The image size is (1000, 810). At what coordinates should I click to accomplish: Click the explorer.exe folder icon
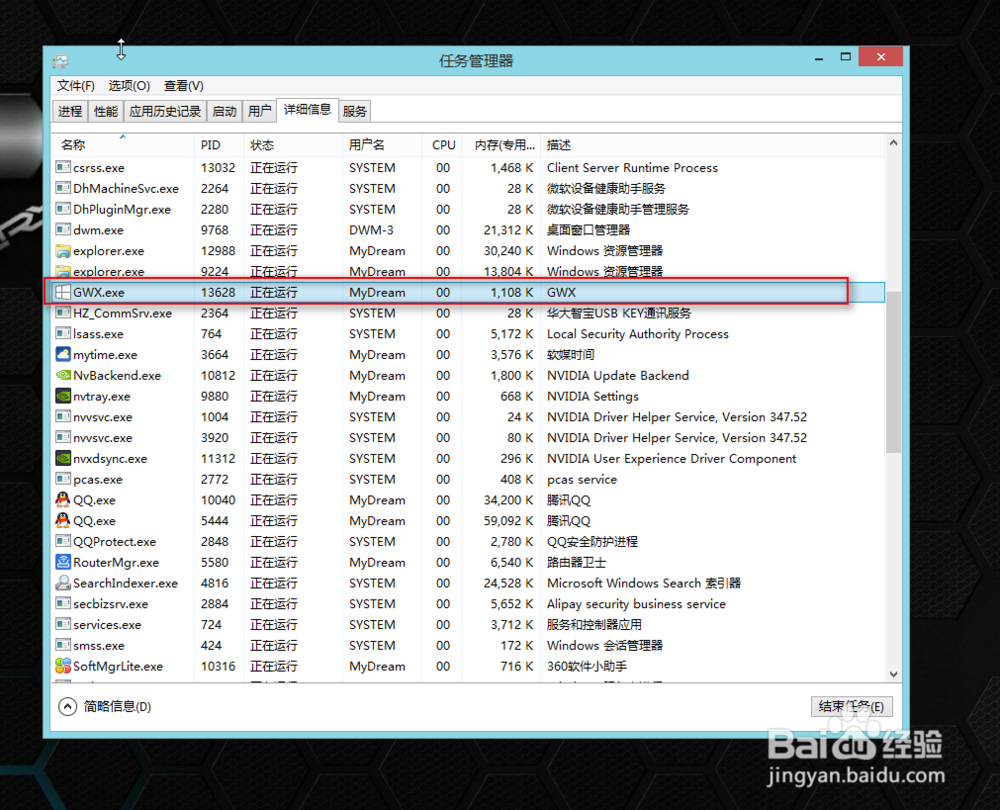(62, 251)
